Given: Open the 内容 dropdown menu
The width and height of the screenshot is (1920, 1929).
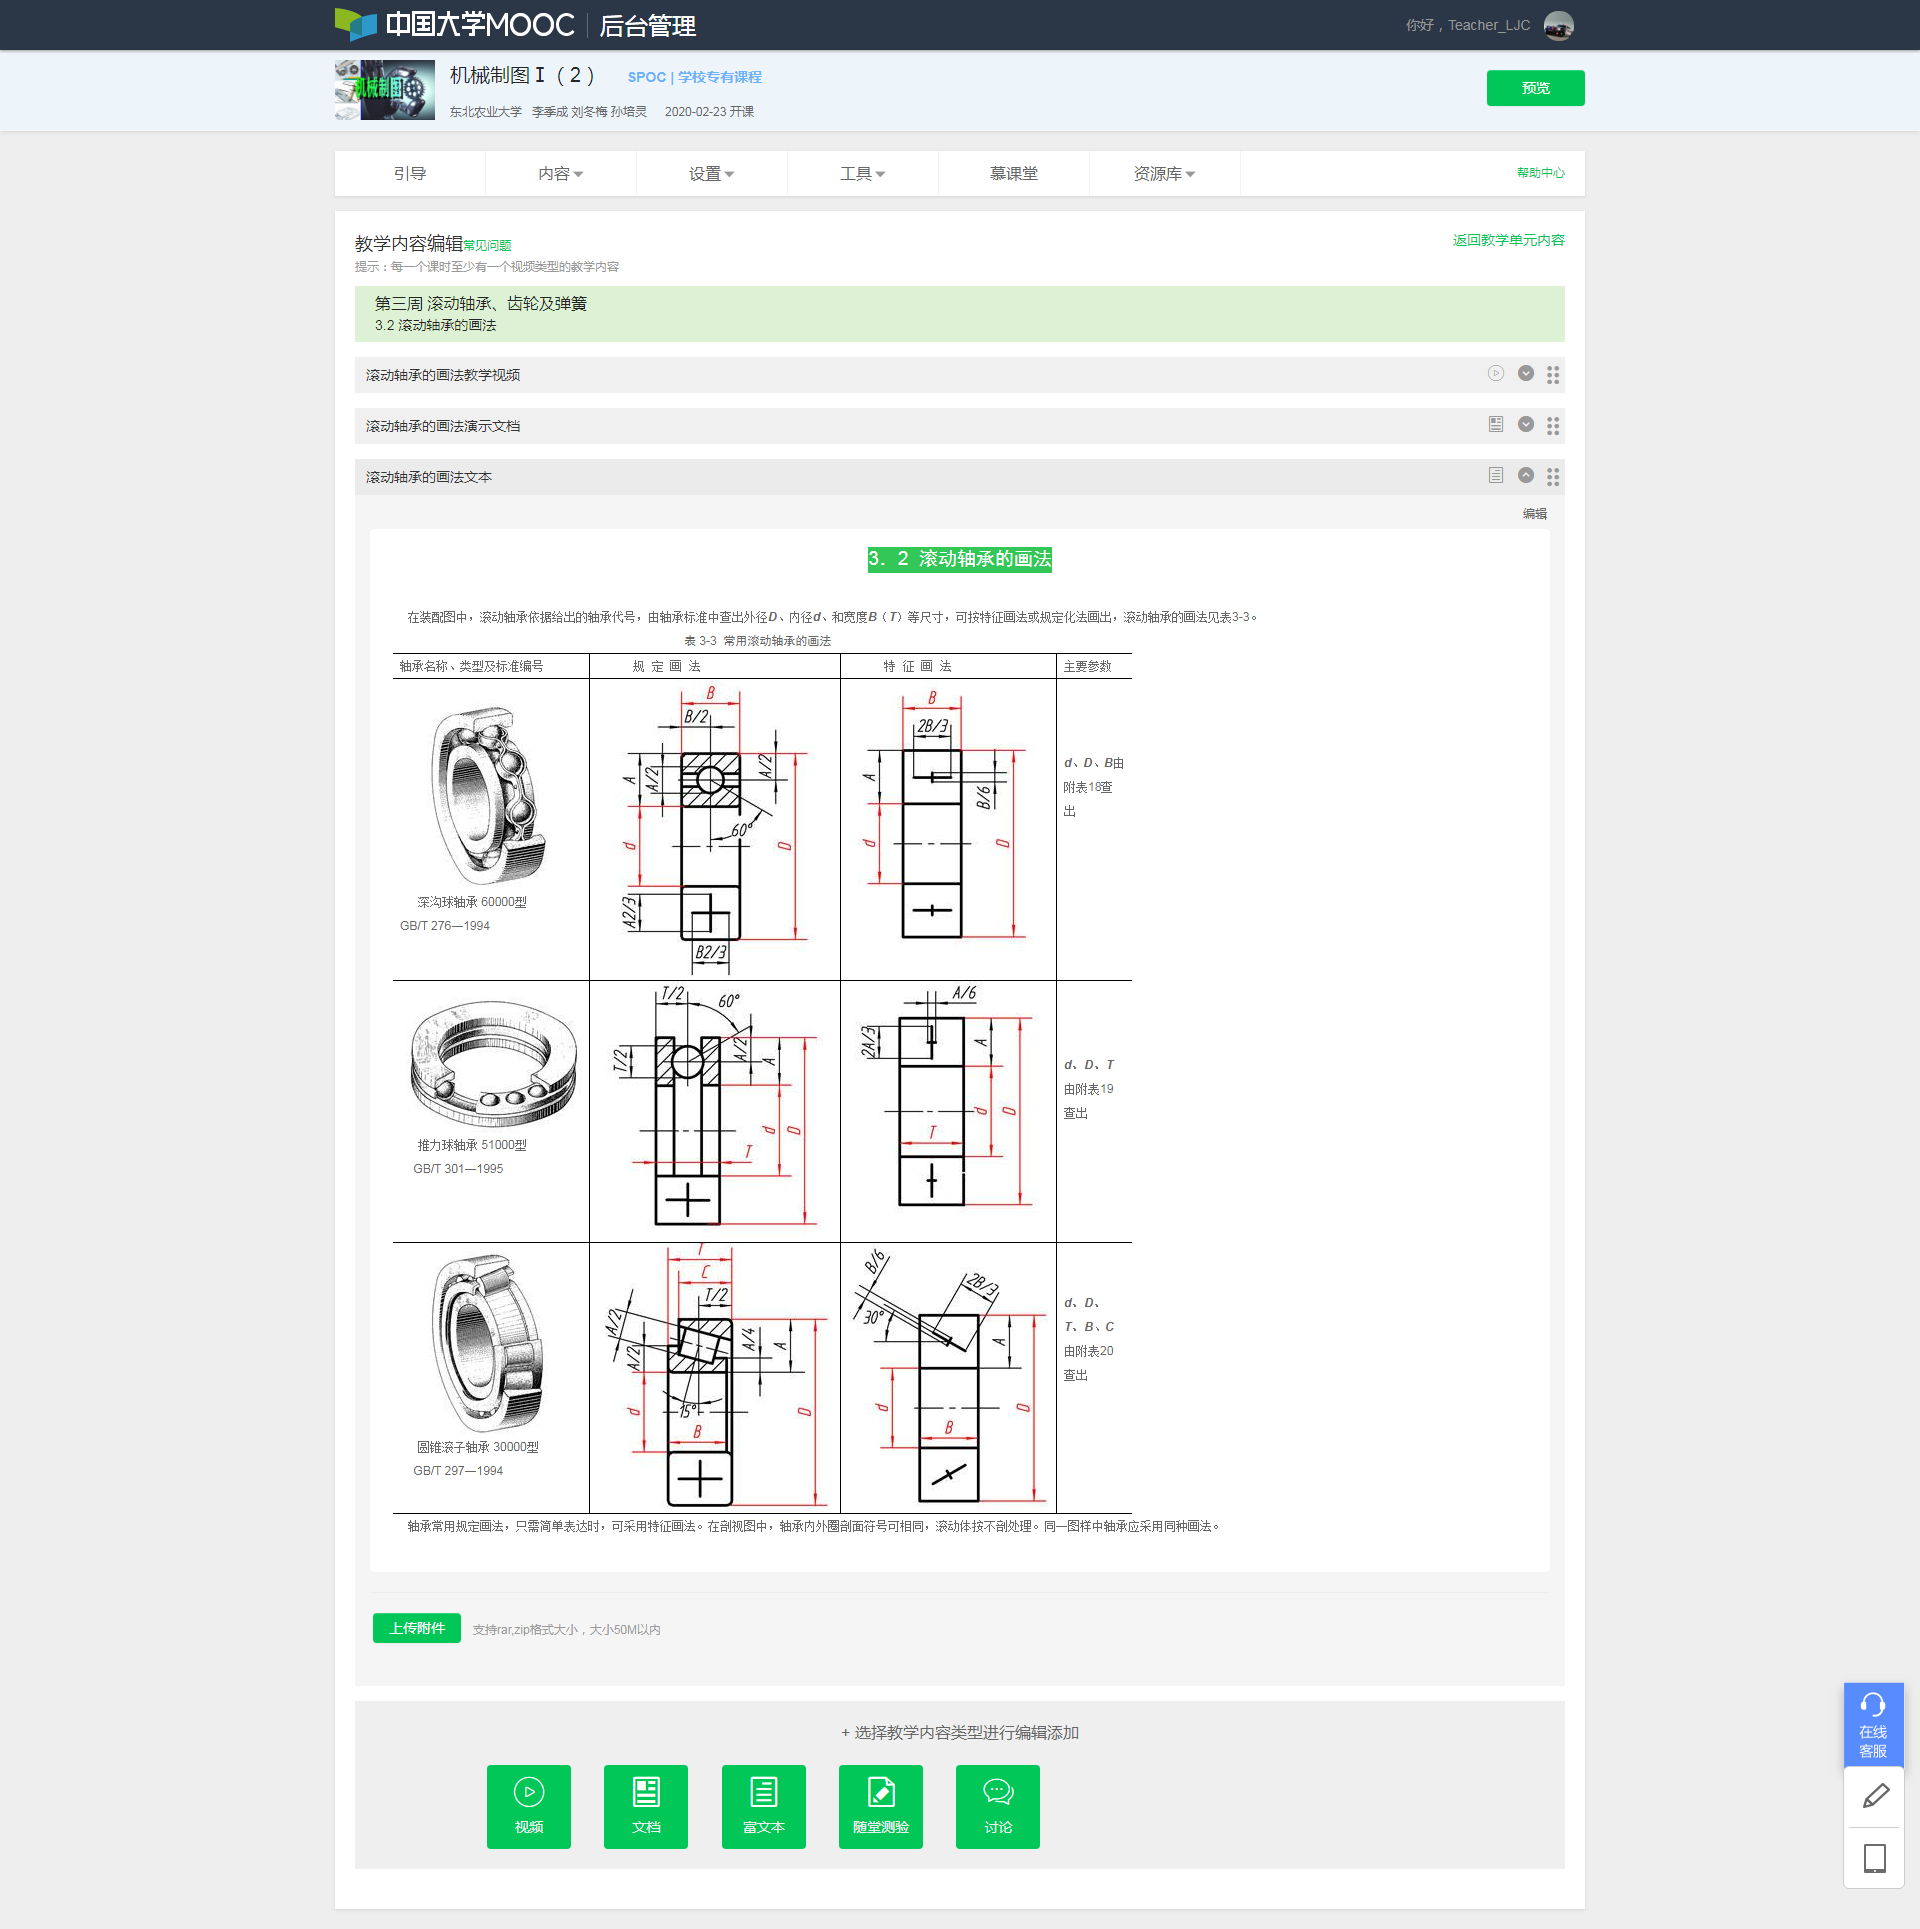Looking at the screenshot, I should point(560,174).
